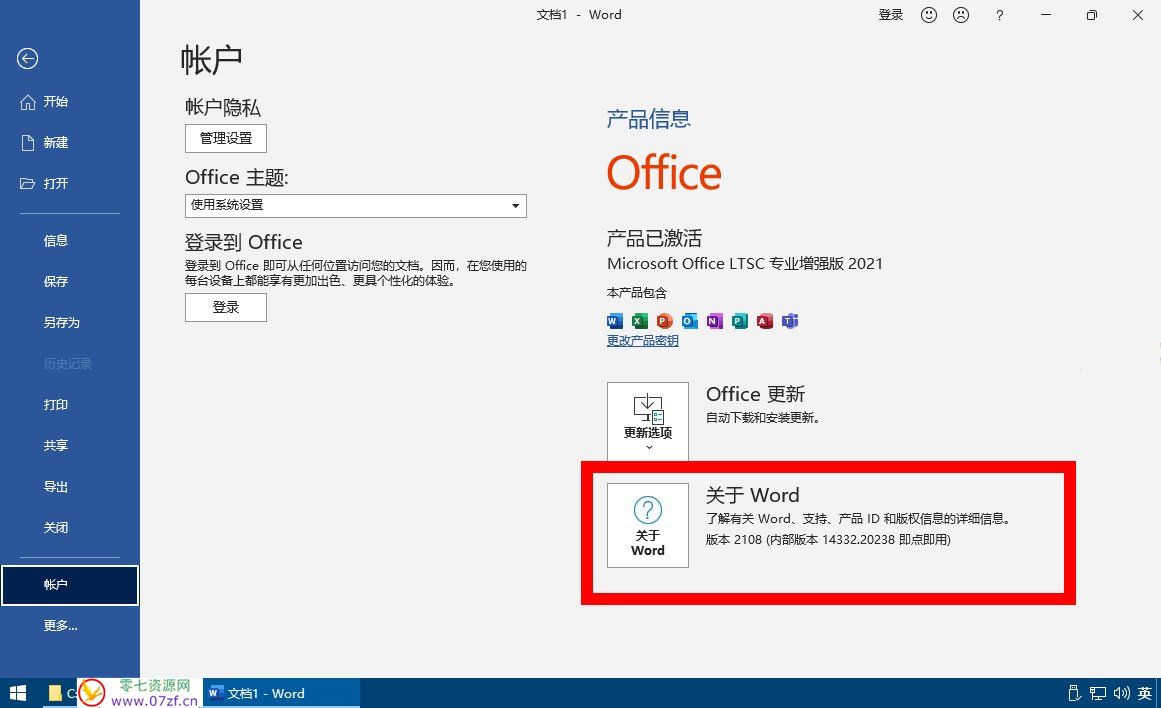Viewport: 1161px width, 708px height.
Task: Click the Outlook icon in the product list
Action: [x=690, y=321]
